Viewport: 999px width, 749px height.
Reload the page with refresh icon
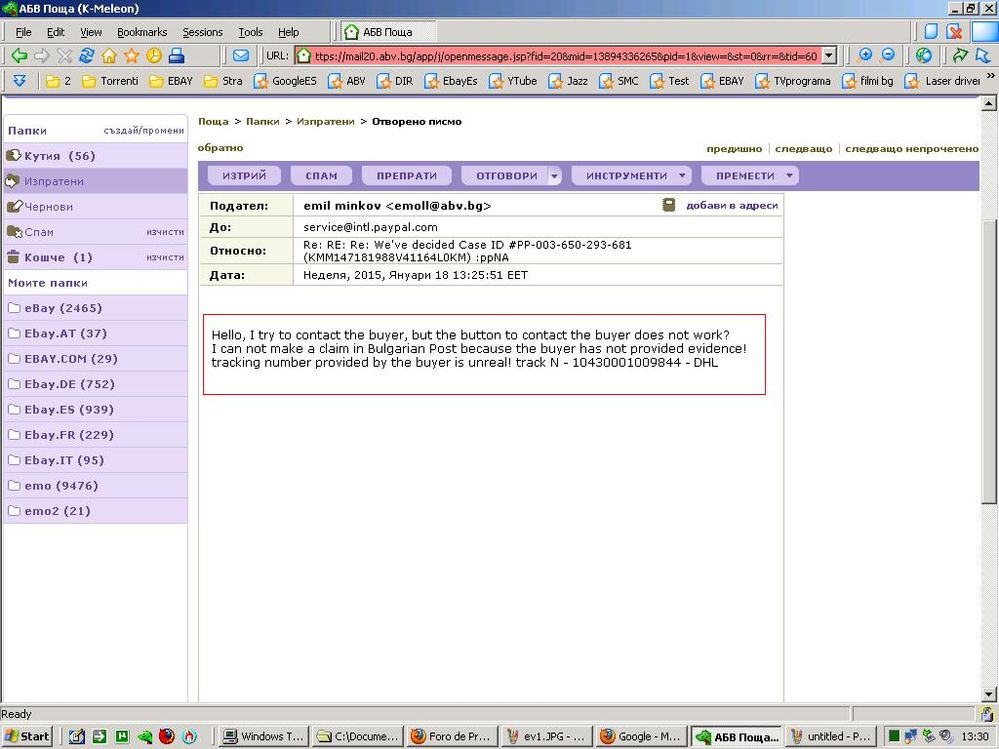(x=87, y=56)
